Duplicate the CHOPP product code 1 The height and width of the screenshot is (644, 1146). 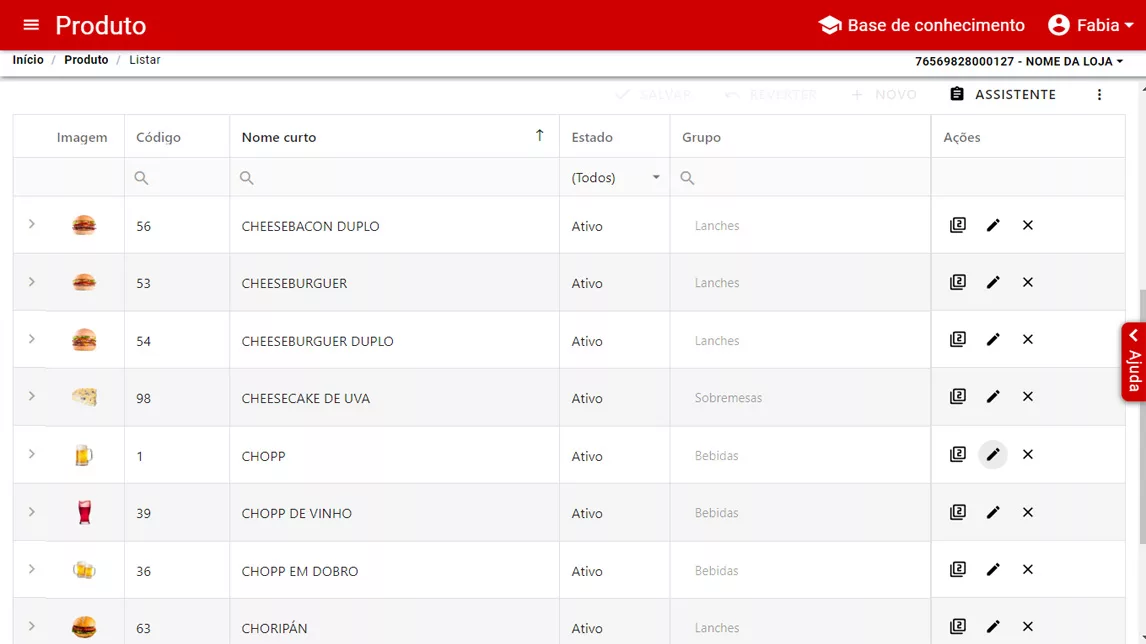click(x=957, y=454)
